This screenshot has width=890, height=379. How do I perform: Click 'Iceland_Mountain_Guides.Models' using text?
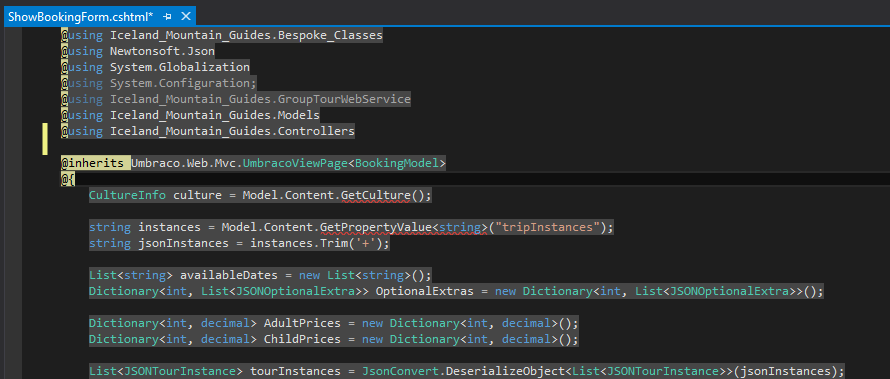click(215, 115)
